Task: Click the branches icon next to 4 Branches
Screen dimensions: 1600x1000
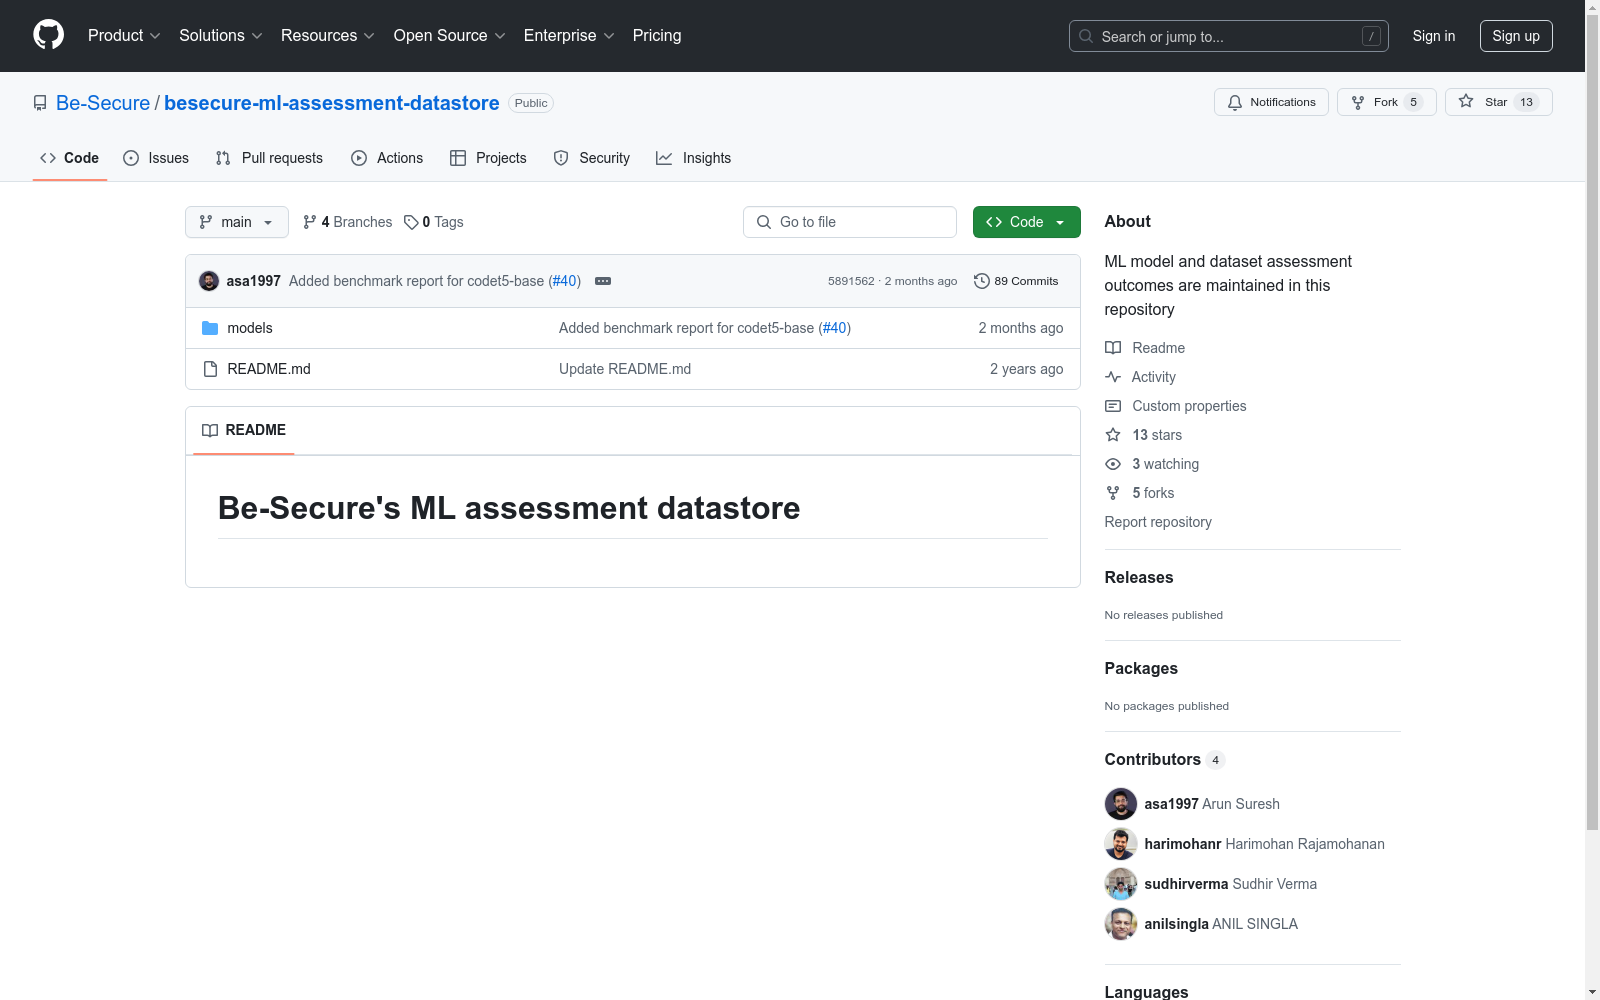Action: point(310,222)
